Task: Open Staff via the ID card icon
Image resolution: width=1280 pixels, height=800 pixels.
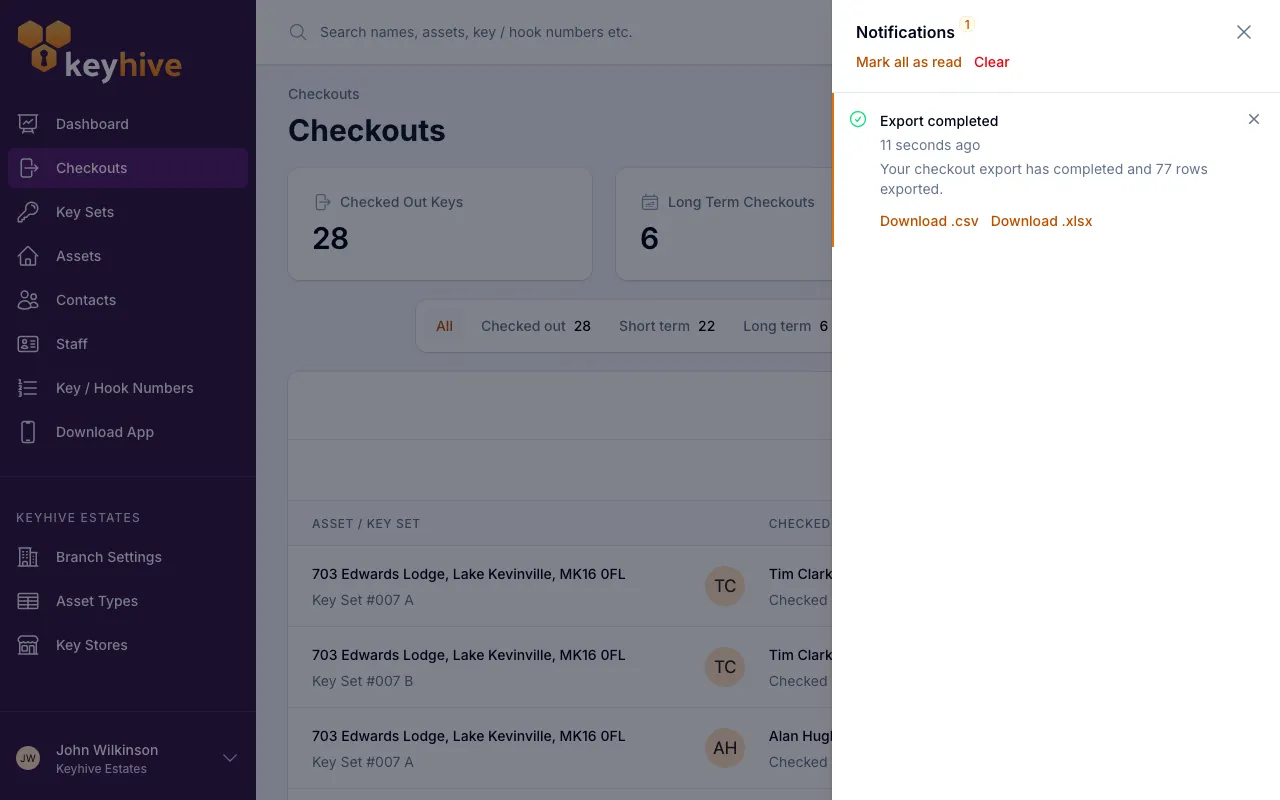Action: tap(28, 344)
